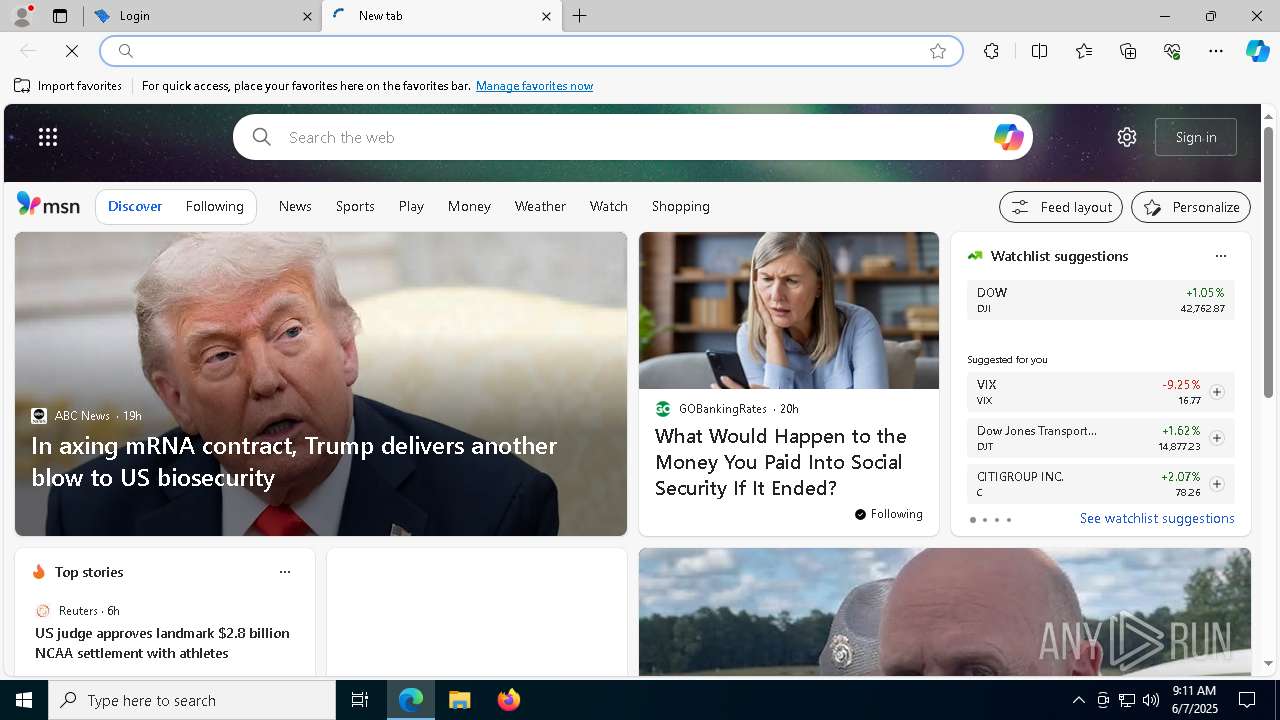Show hidden tray icons
The width and height of the screenshot is (1280, 720).
(1078, 700)
